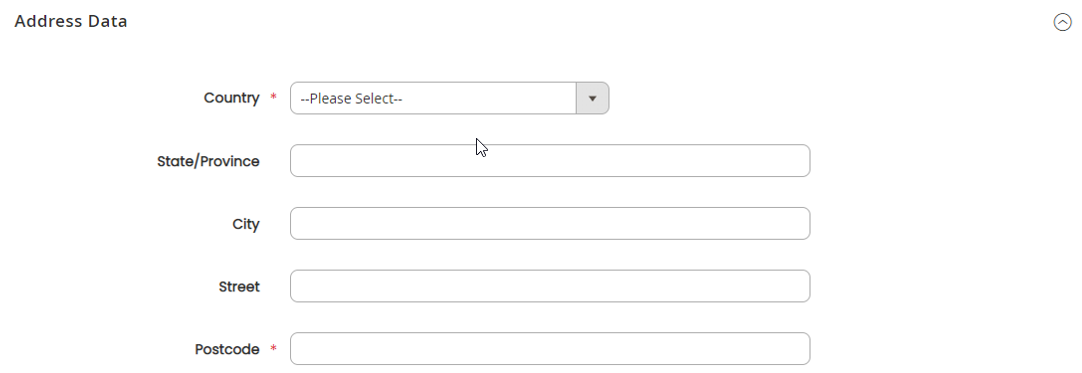1082x373 pixels.
Task: Toggle the Address Data header bar
Action: 541,22
